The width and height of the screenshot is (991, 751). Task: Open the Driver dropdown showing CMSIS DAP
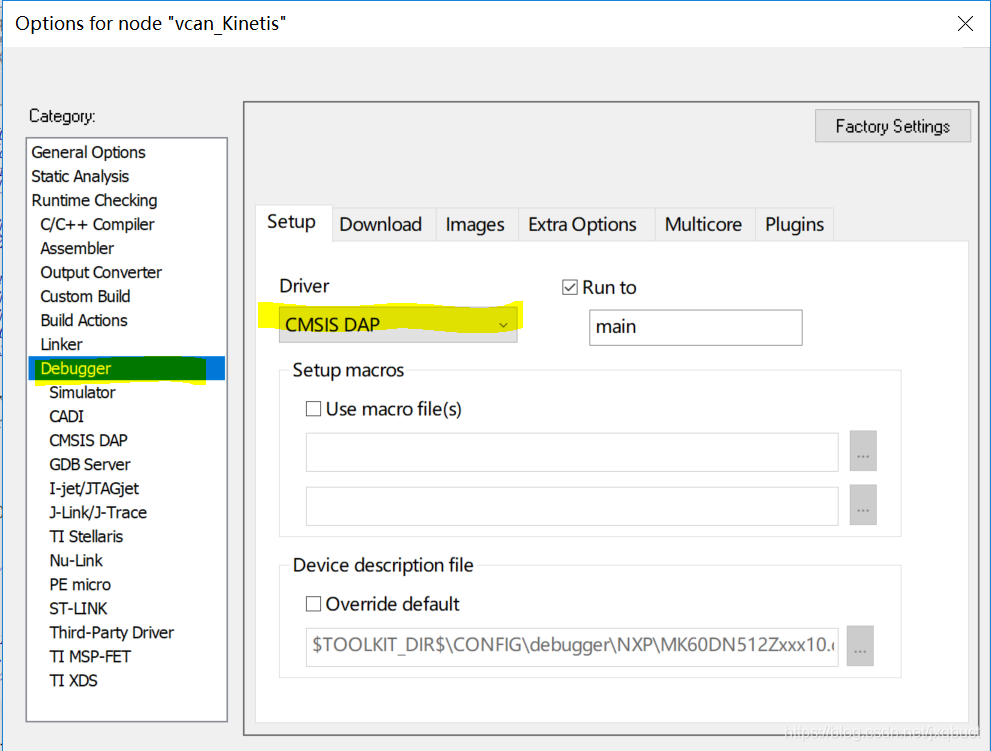point(398,324)
